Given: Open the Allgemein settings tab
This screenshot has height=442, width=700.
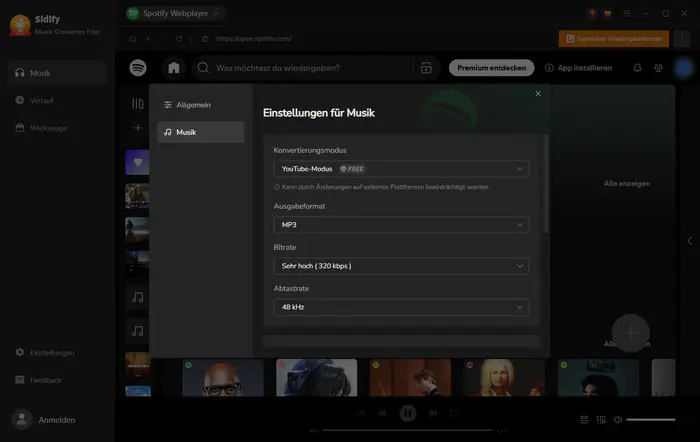Looking at the screenshot, I should pos(200,105).
